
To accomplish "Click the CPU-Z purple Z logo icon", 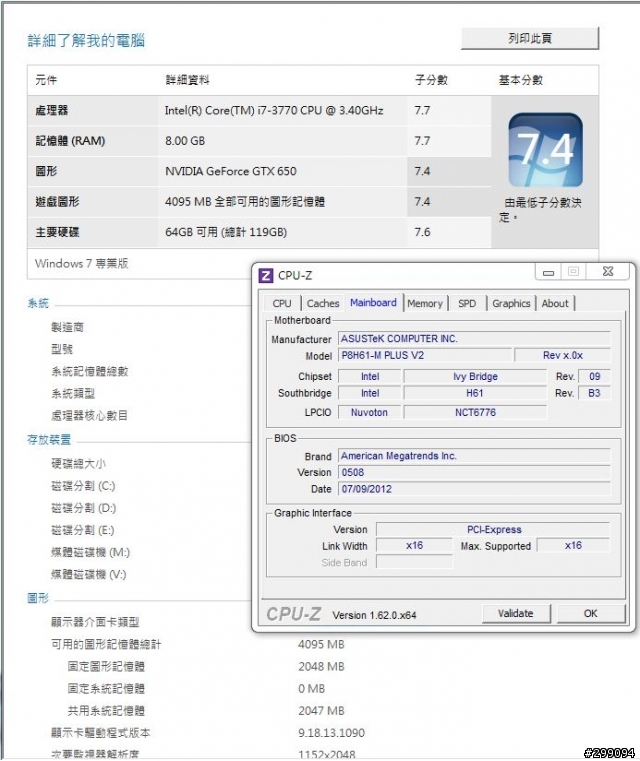I will 265,276.
